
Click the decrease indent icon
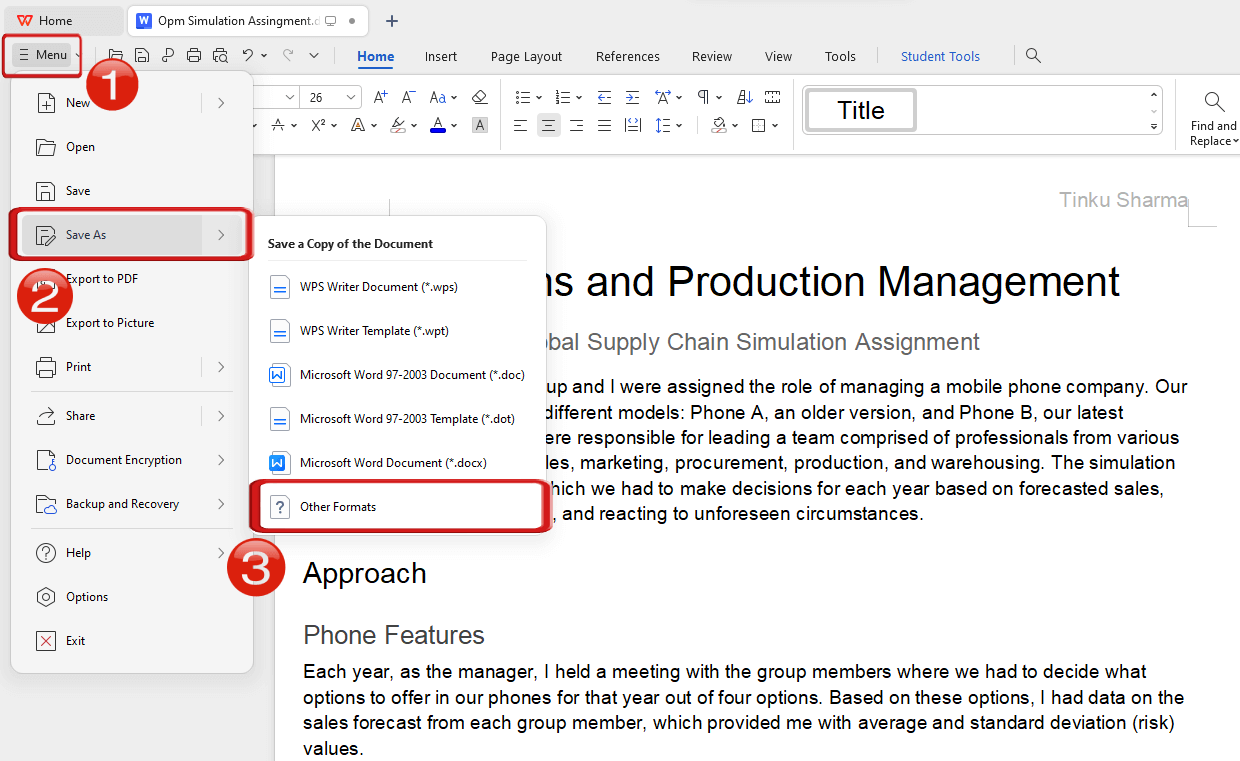[x=604, y=97]
